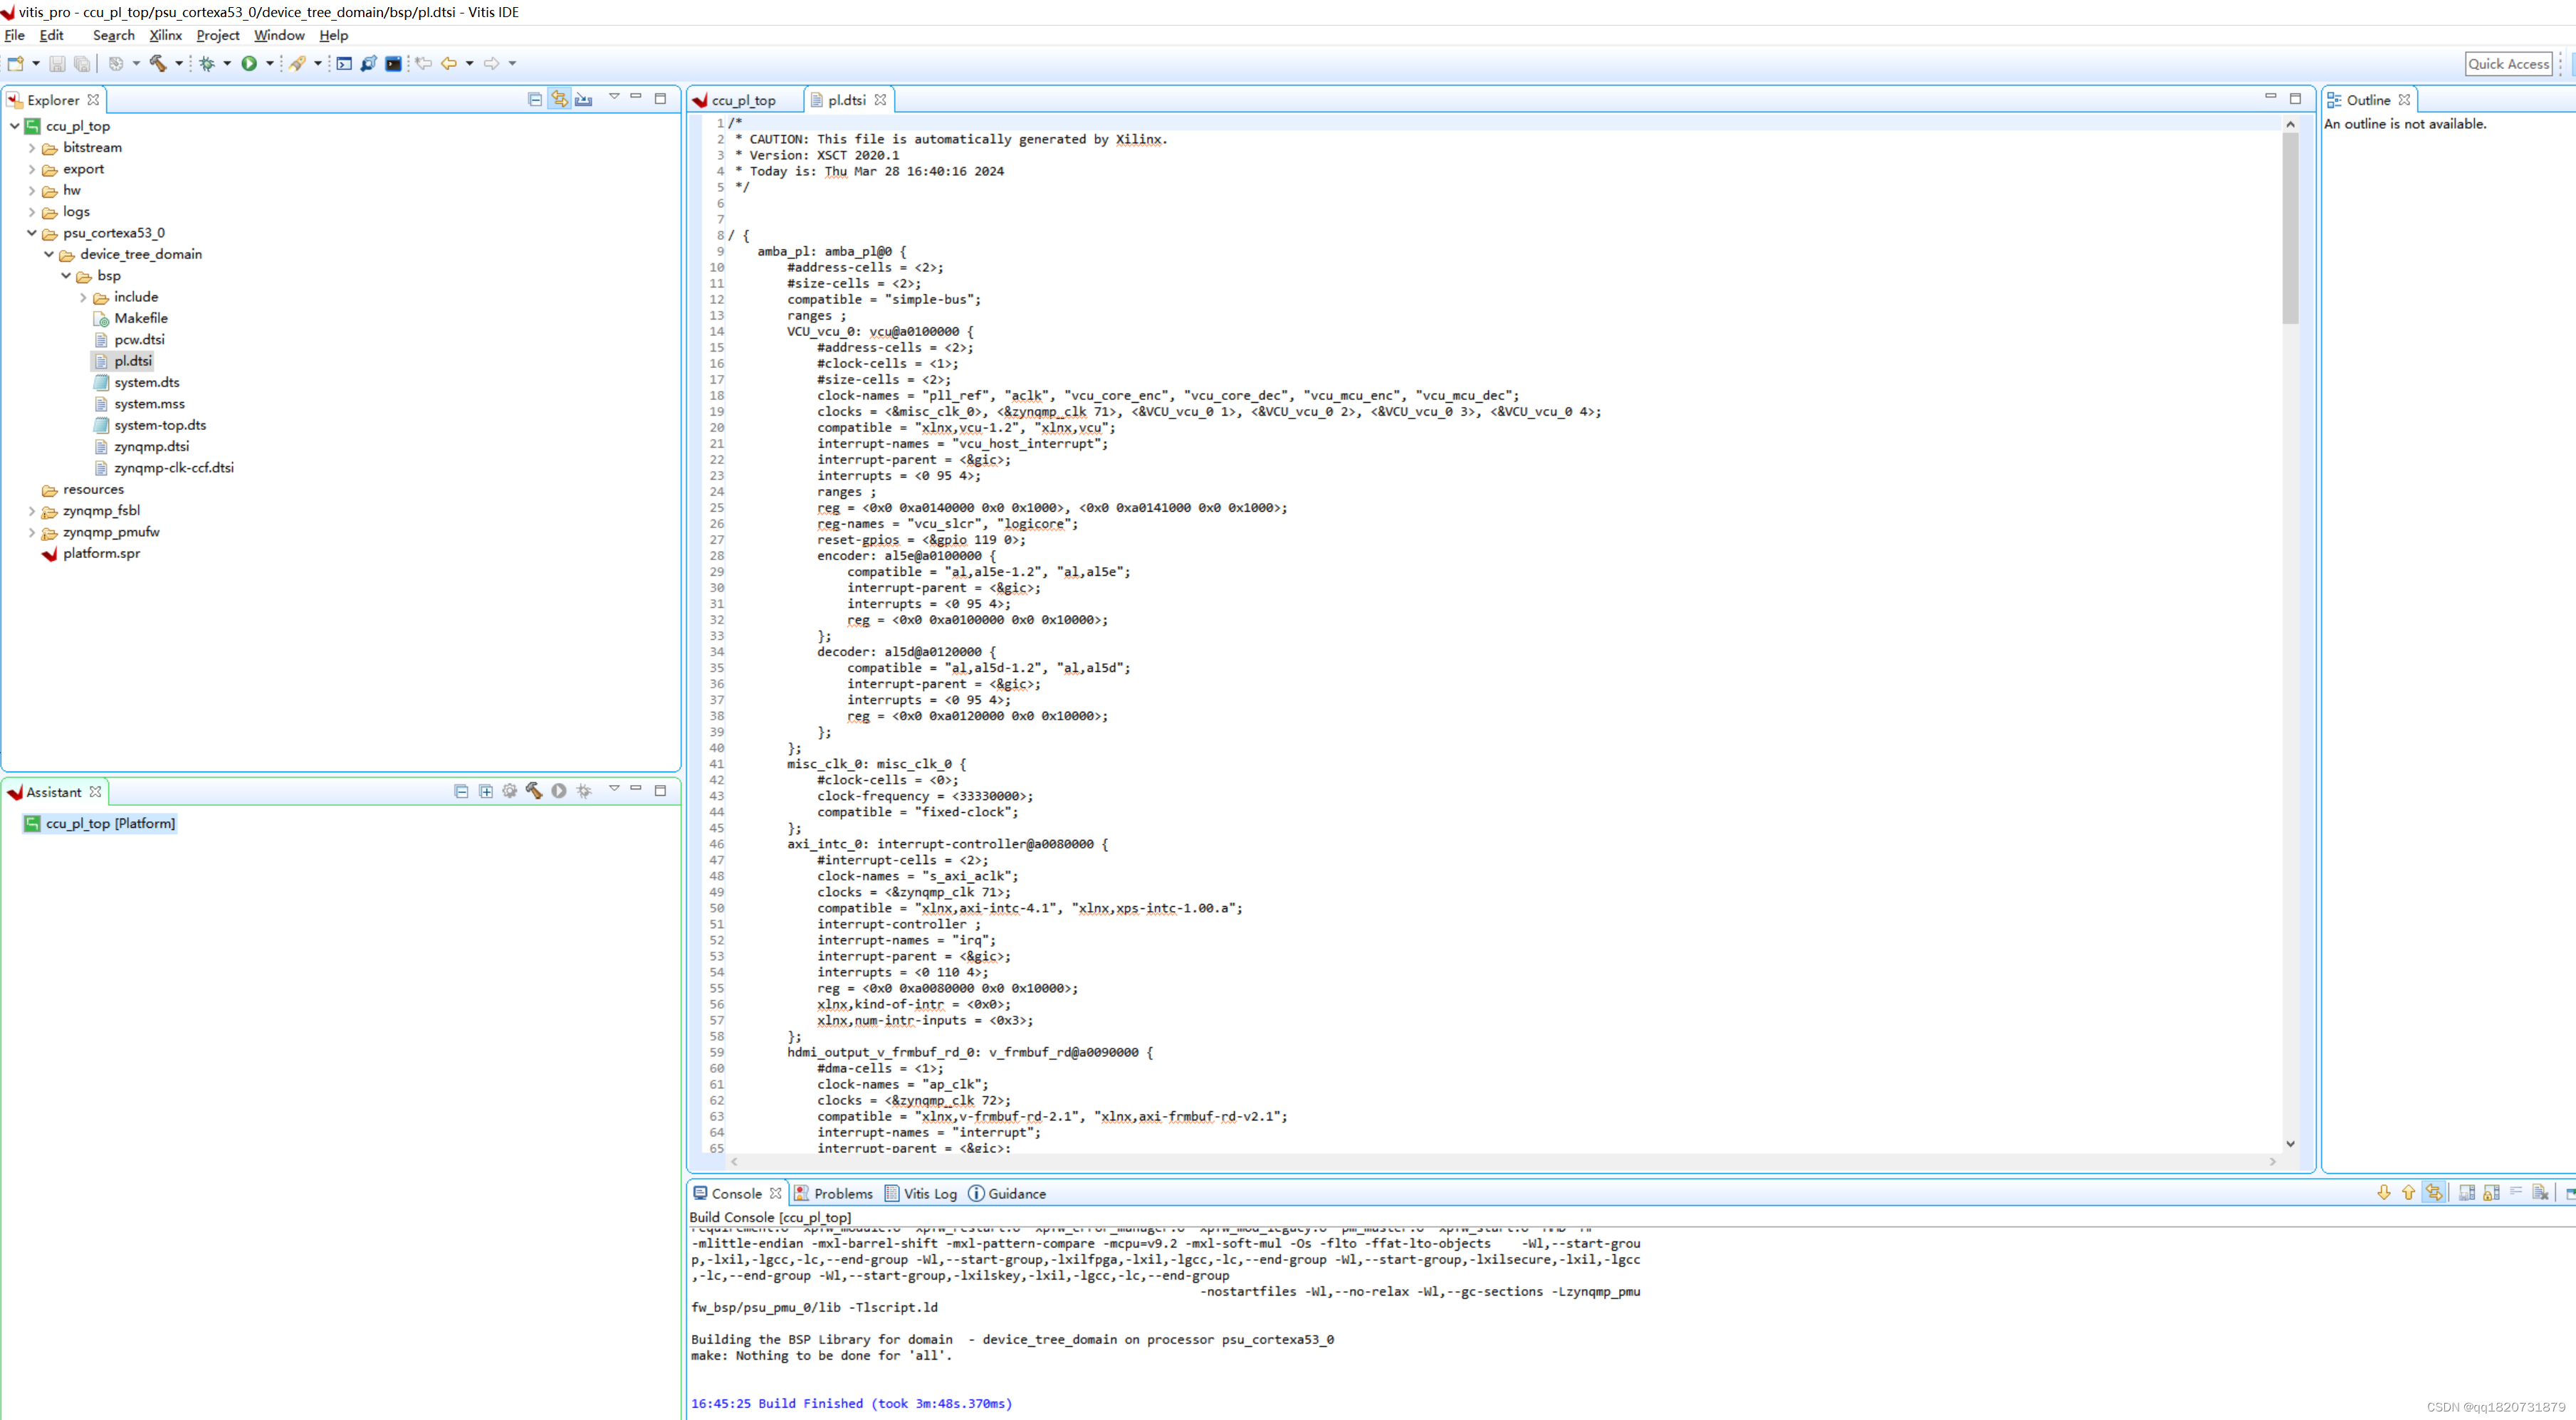Screen dimensions: 2576x1420
Task: Toggle build-console linking arrows icon in Console
Action: tap(2434, 1193)
